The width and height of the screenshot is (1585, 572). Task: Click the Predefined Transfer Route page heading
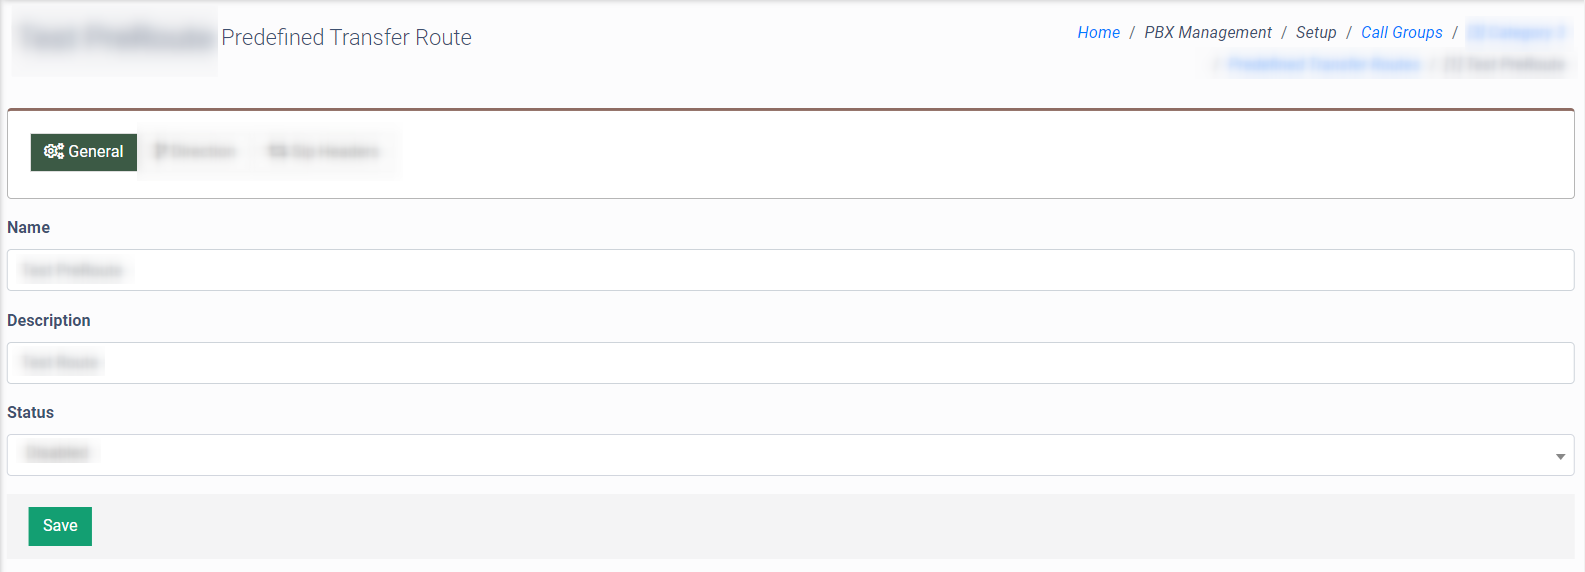[x=346, y=38]
